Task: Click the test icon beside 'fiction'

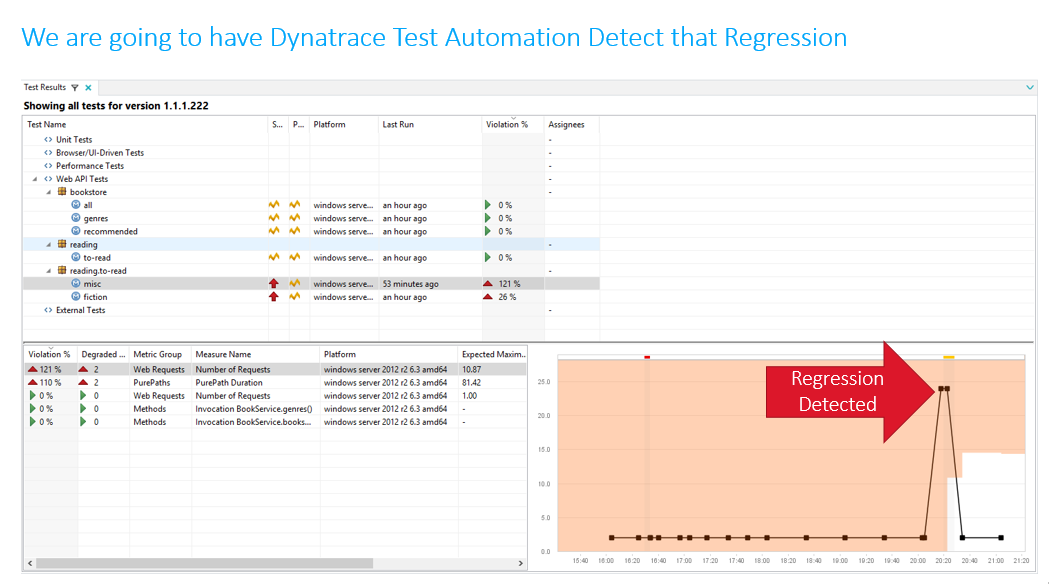Action: pos(76,296)
